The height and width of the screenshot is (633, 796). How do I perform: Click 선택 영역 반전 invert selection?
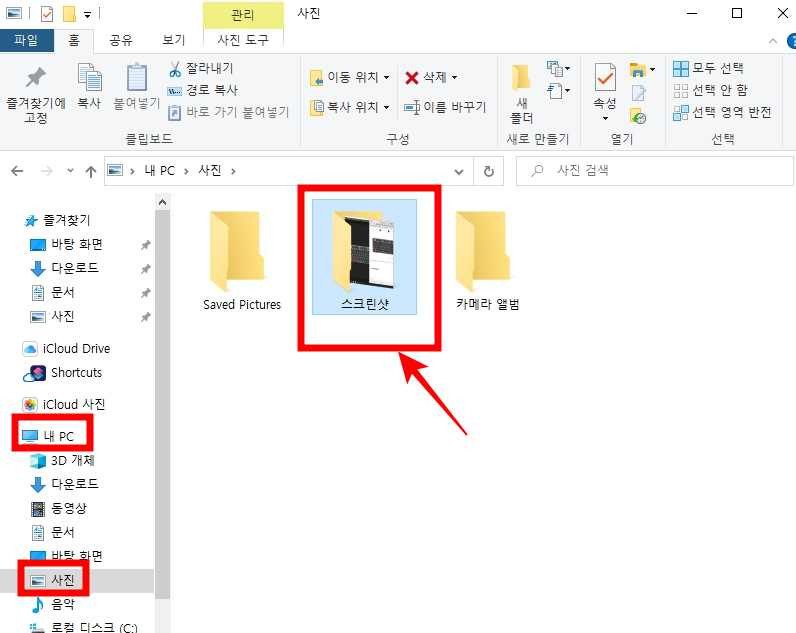pyautogui.click(x=722, y=112)
